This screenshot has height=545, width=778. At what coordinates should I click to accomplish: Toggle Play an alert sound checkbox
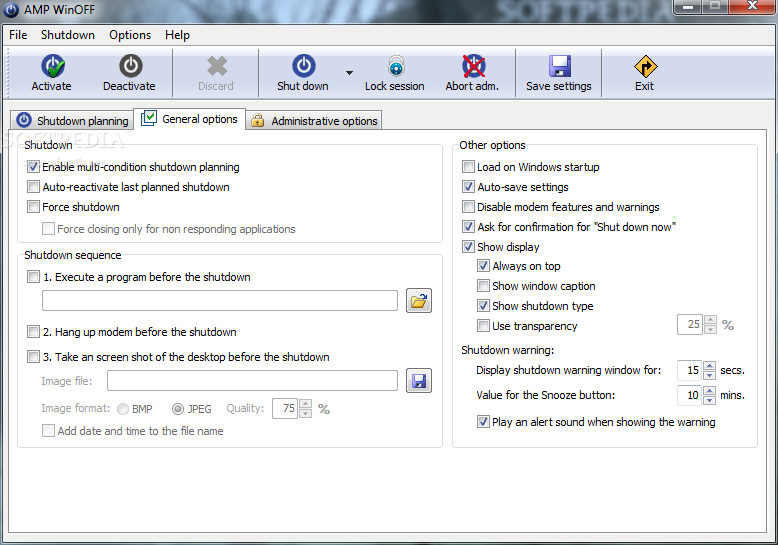[483, 422]
